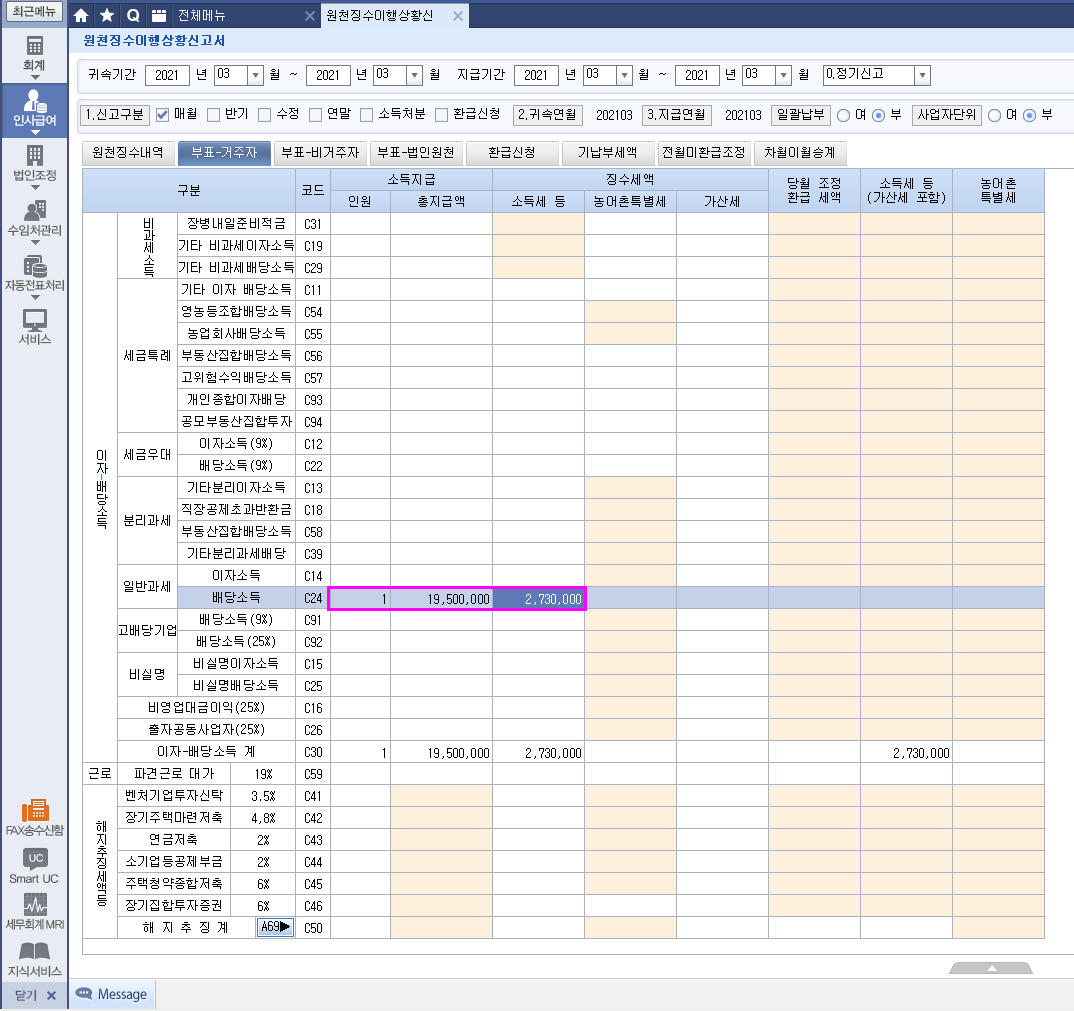The height and width of the screenshot is (1011, 1074).
Task: Select 여 radio for 사업자단위
Action: [x=995, y=115]
